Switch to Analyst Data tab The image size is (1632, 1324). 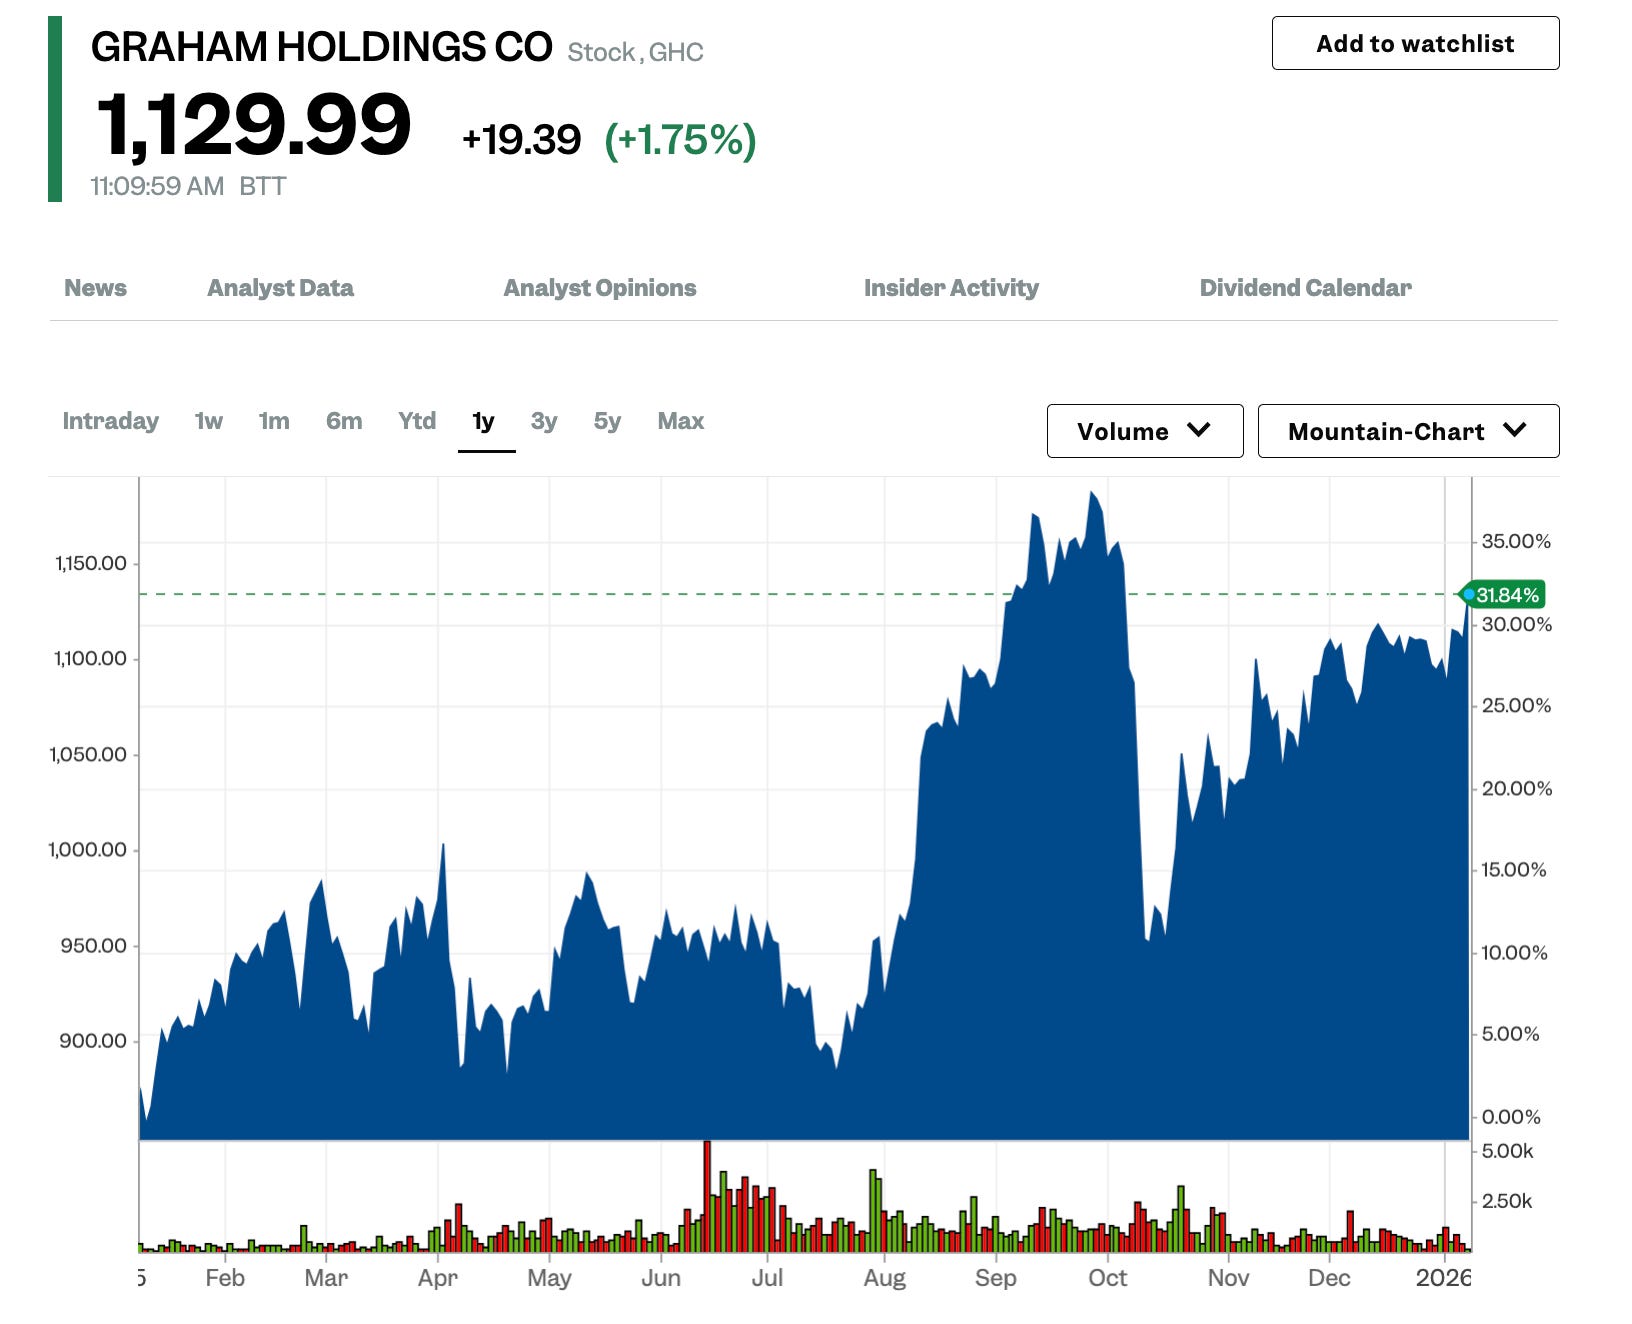pos(280,288)
